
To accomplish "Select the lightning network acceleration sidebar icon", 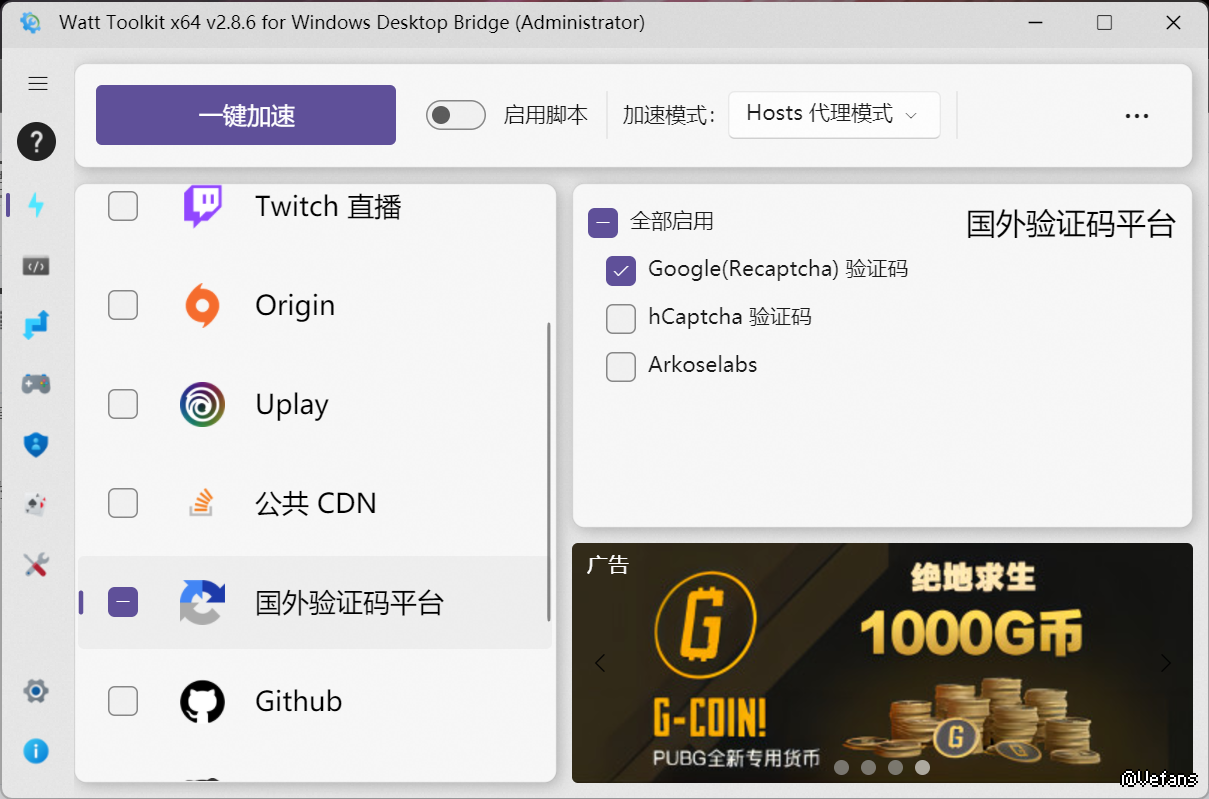I will (x=36, y=205).
